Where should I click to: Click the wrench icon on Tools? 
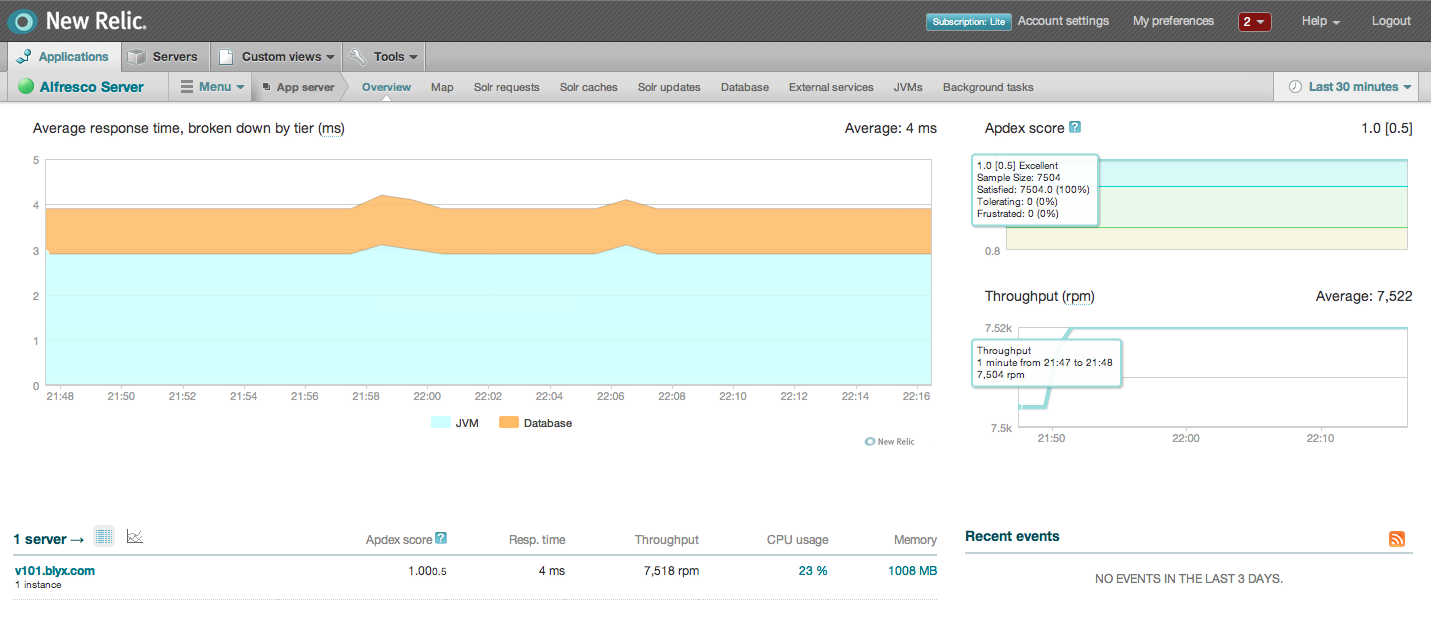point(358,57)
